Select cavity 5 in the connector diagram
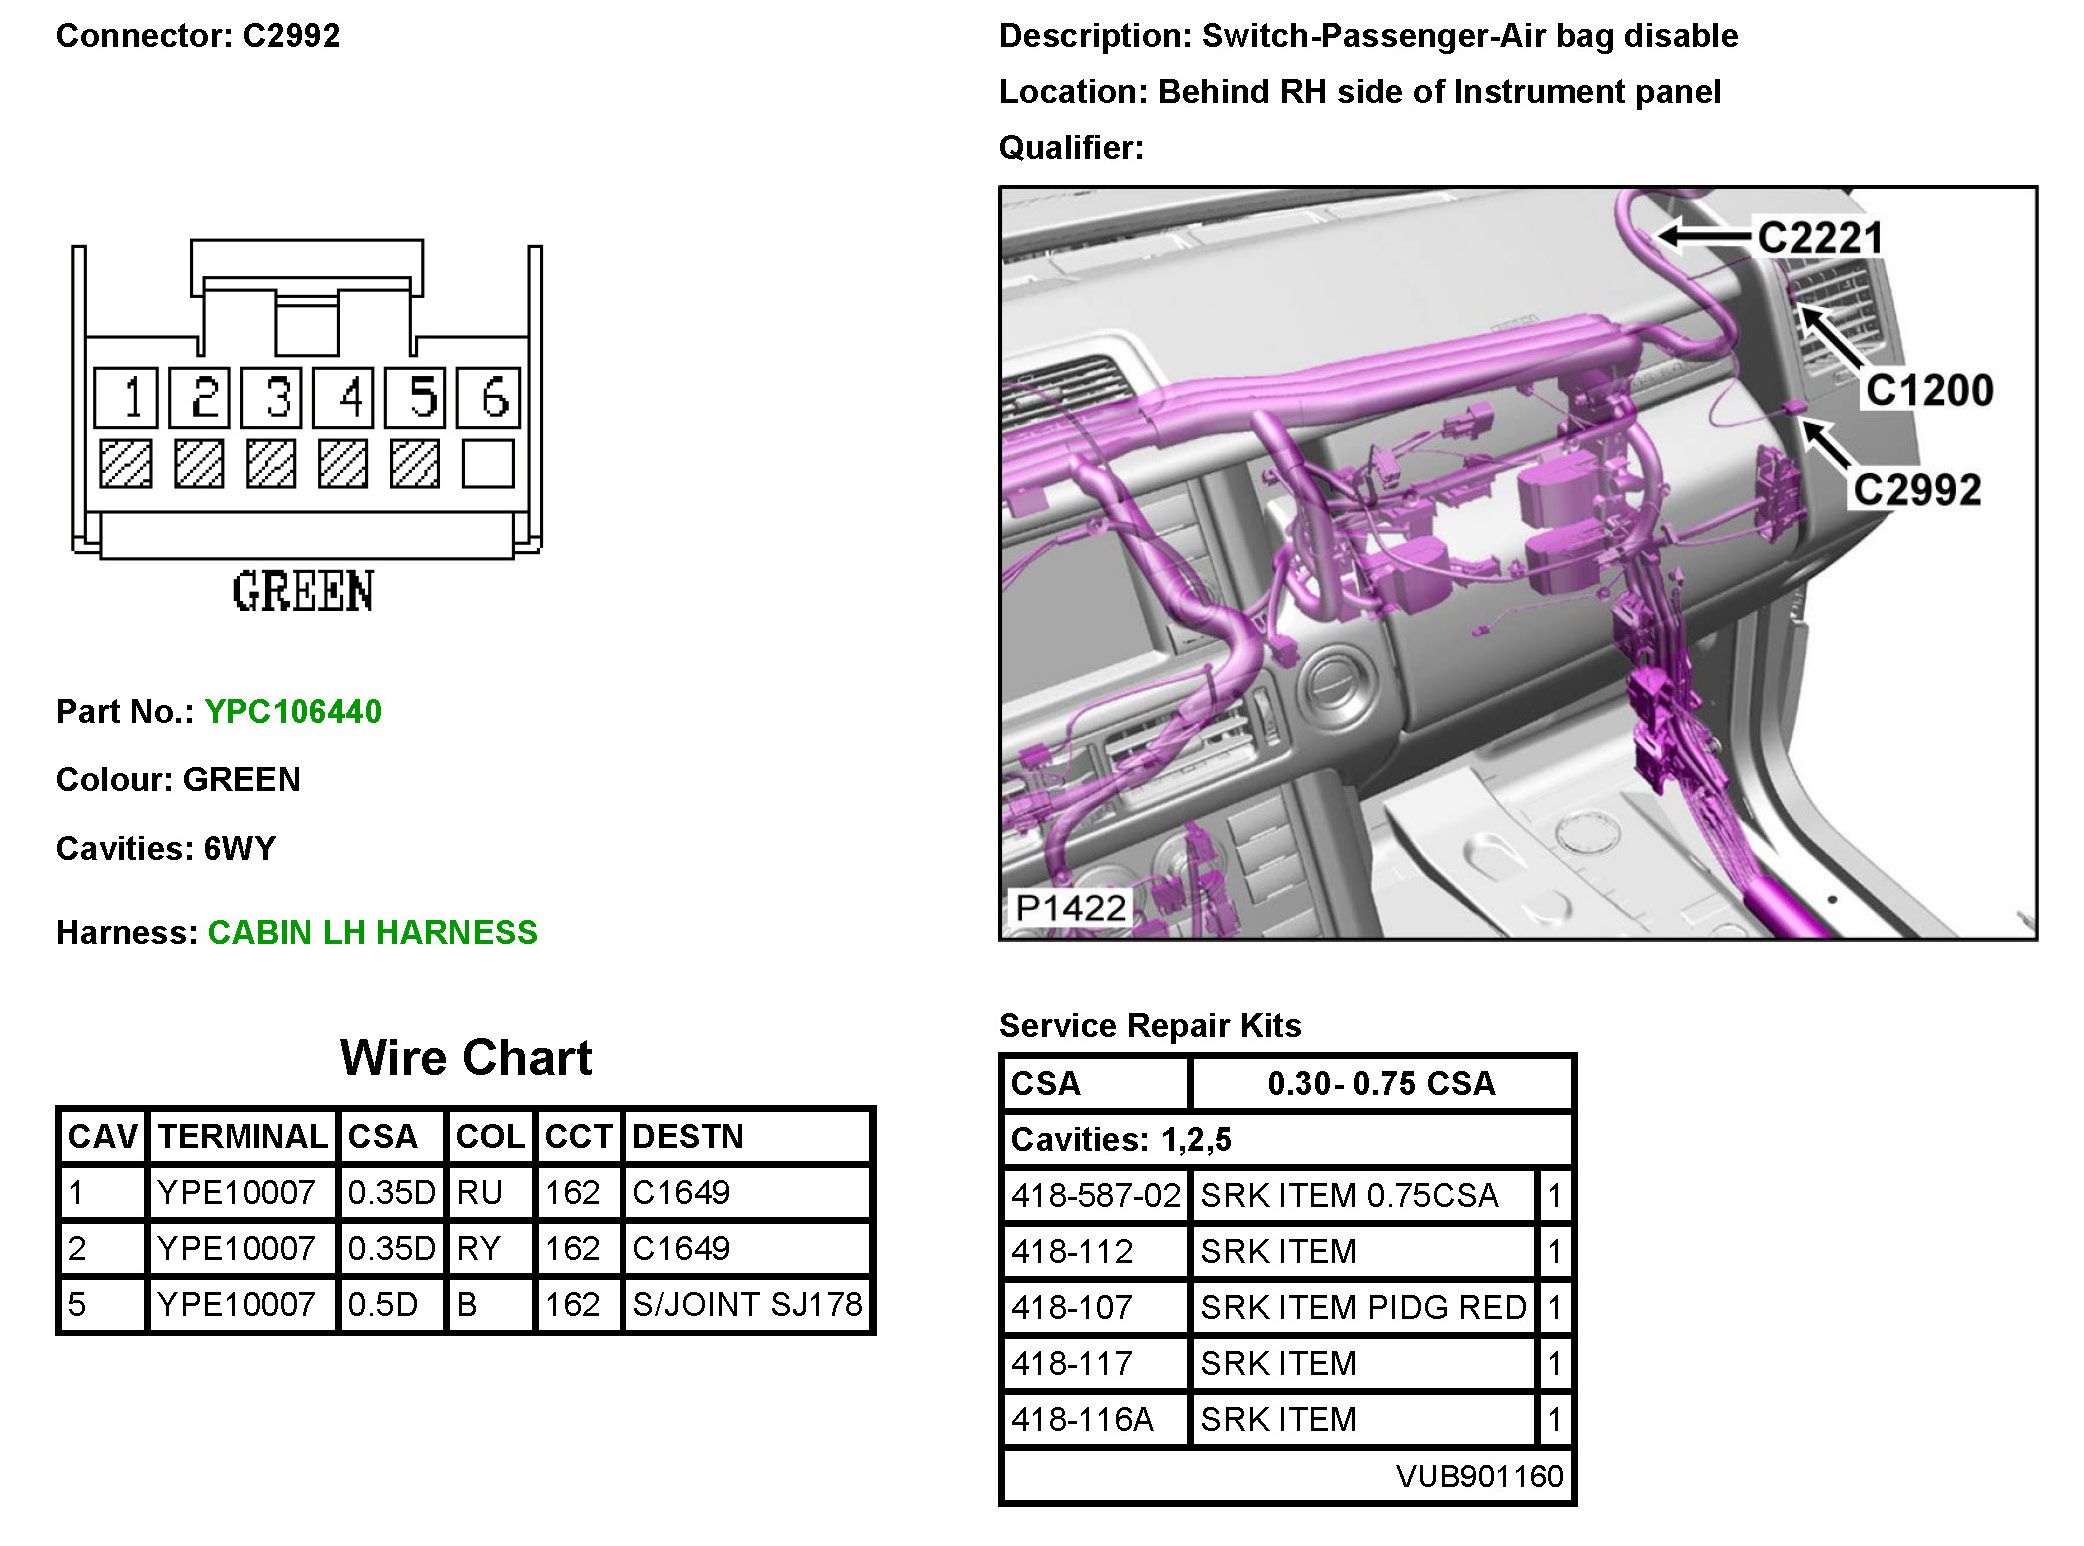Screen dimensions: 2084x1546 415,397
